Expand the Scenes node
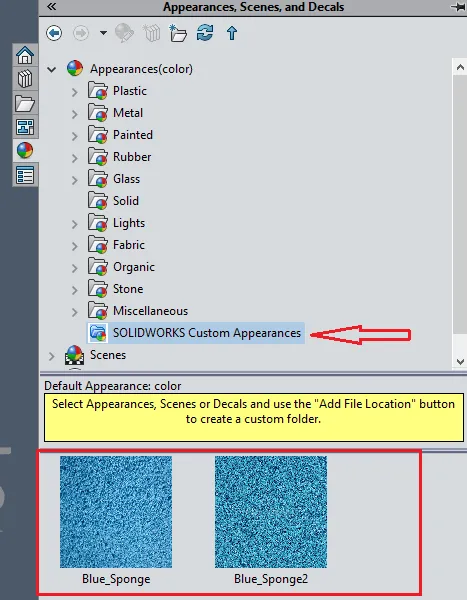This screenshot has width=467, height=600. (52, 356)
